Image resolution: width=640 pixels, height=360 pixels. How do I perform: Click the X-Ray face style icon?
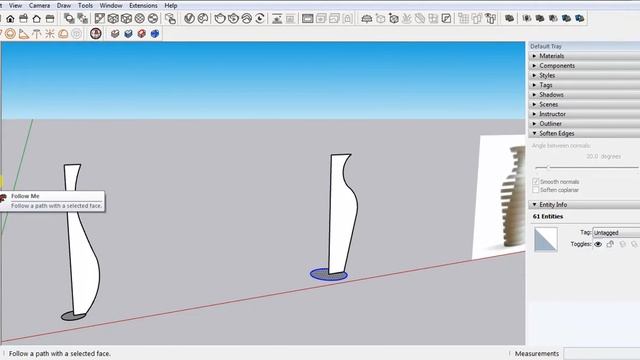pos(100,18)
